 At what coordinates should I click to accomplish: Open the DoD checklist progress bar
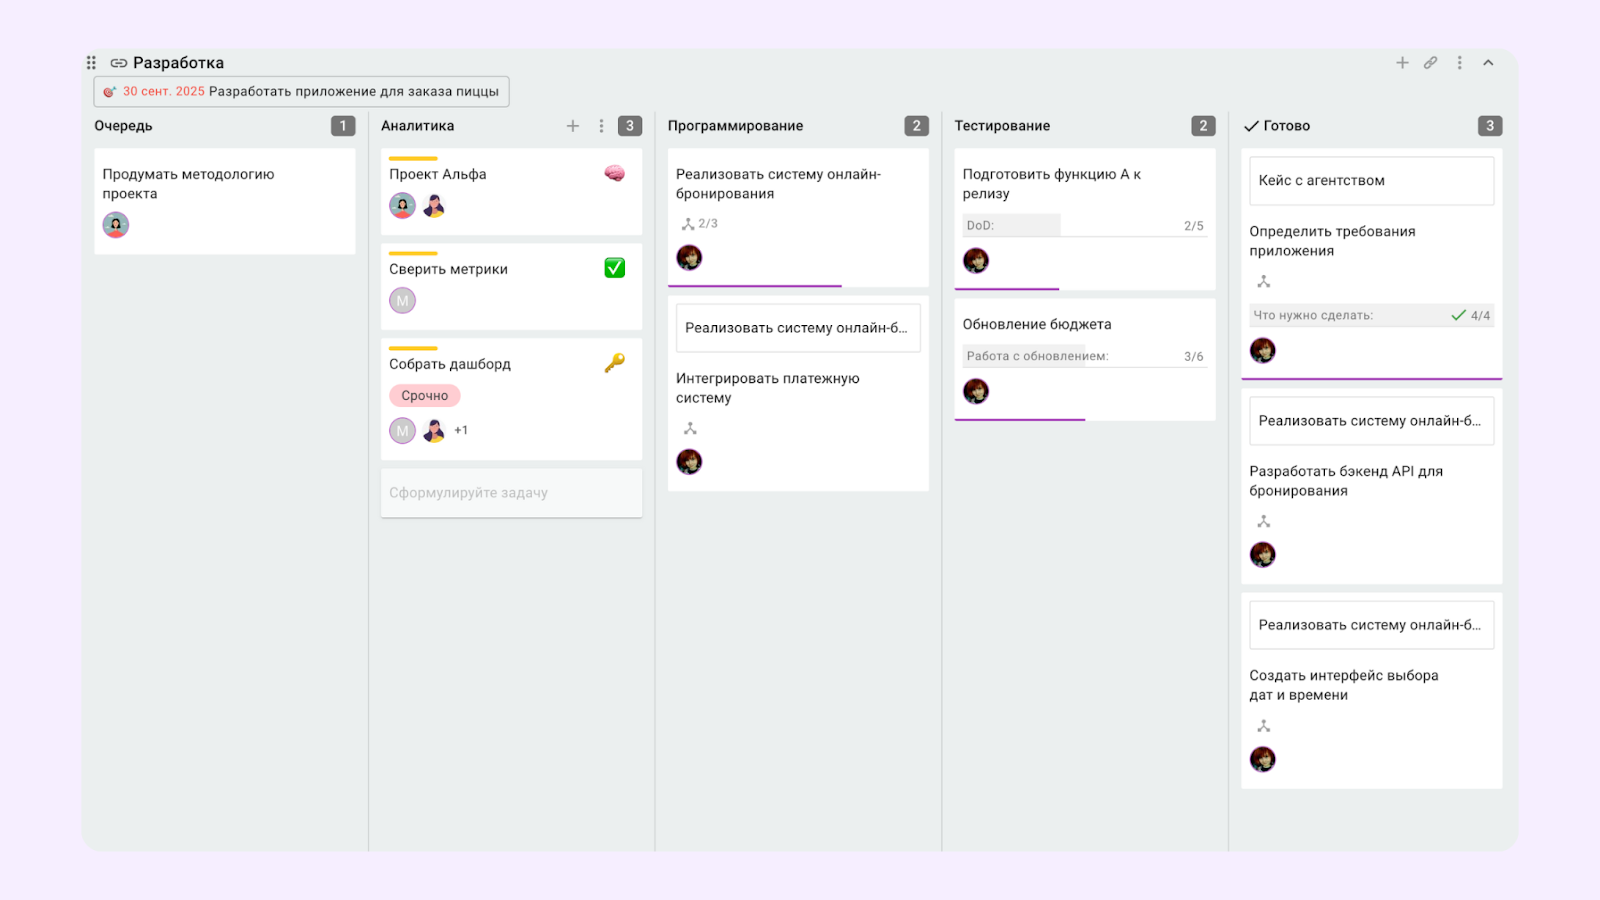tap(1084, 226)
